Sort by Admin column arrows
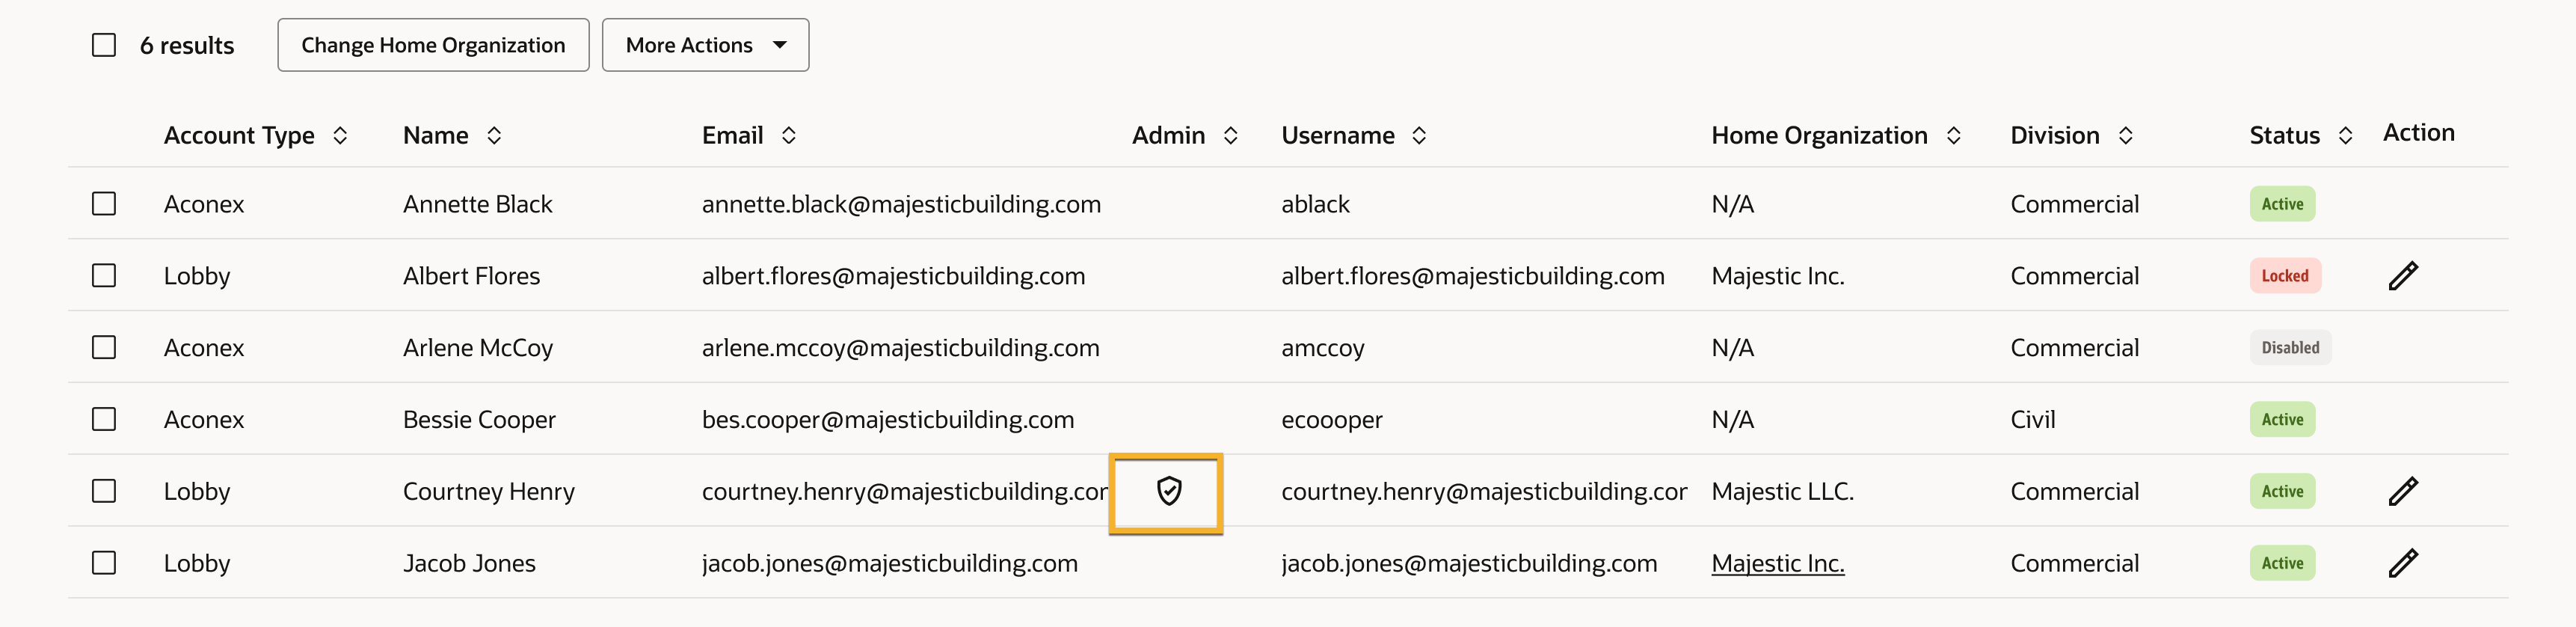 (1231, 135)
